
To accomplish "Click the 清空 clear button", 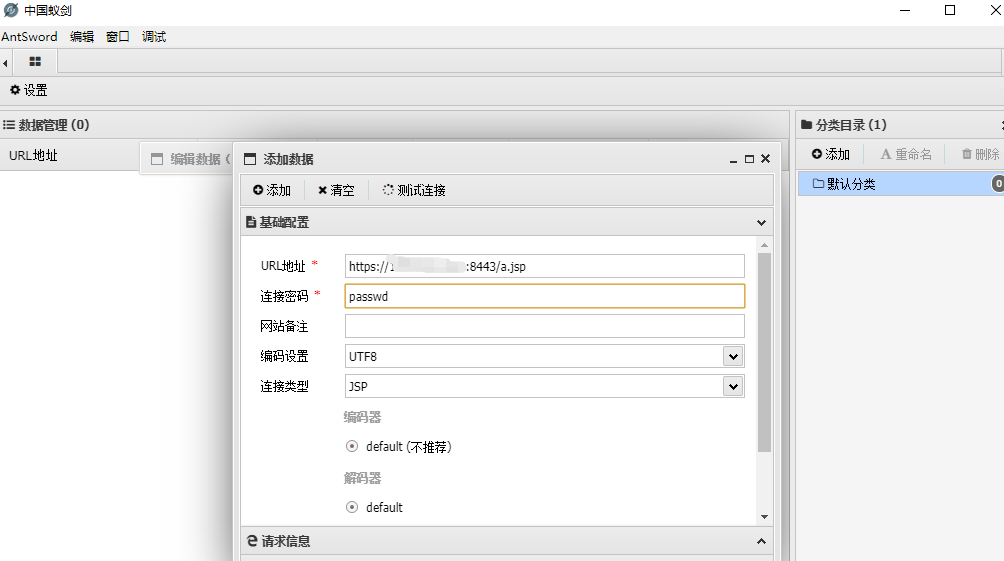I will click(x=336, y=190).
